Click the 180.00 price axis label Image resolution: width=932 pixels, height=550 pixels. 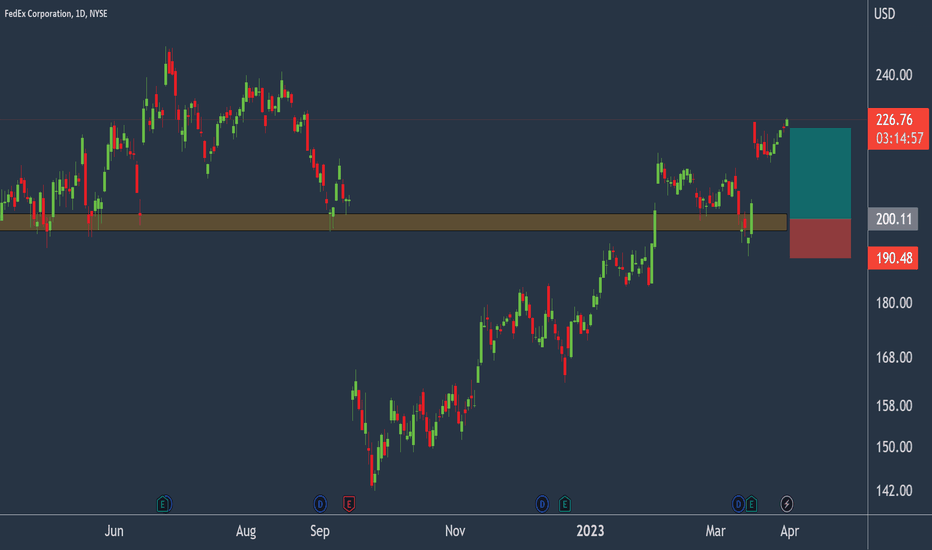pos(893,303)
